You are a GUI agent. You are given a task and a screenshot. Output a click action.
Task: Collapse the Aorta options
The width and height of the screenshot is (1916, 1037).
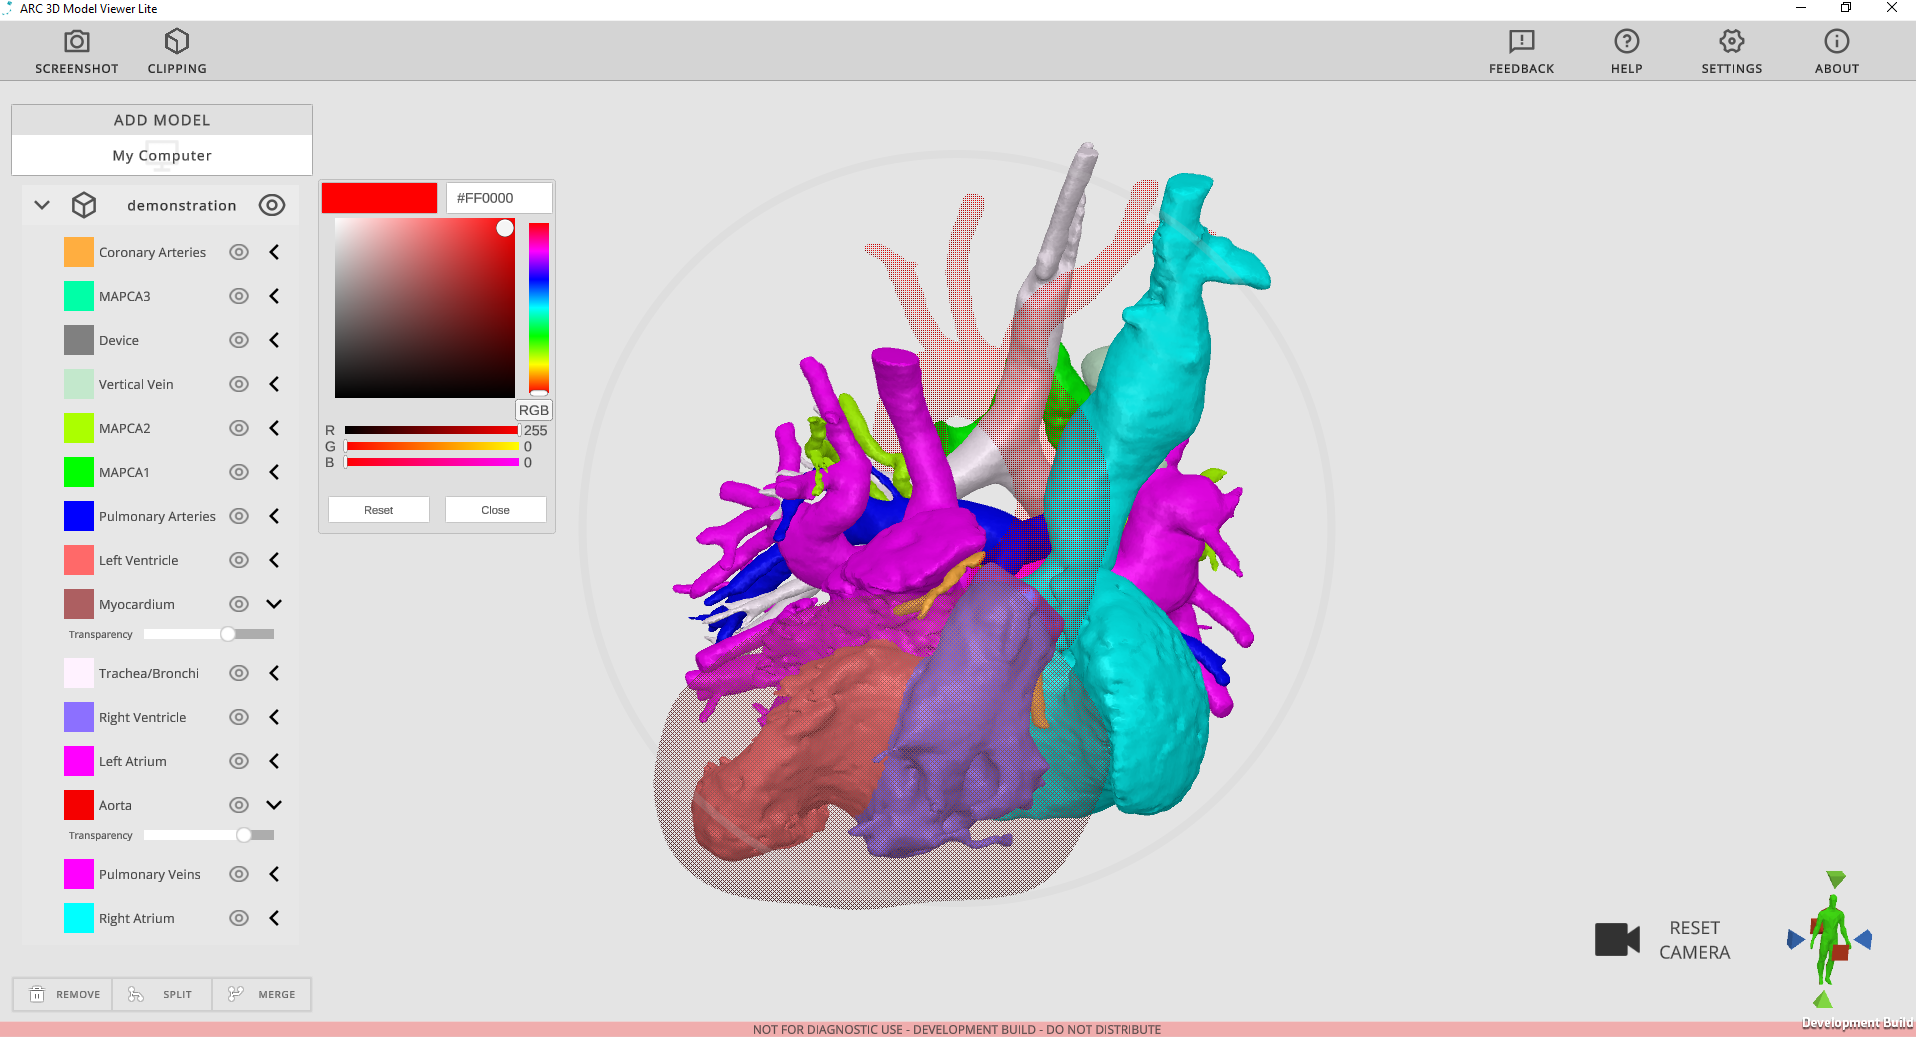[x=274, y=805]
